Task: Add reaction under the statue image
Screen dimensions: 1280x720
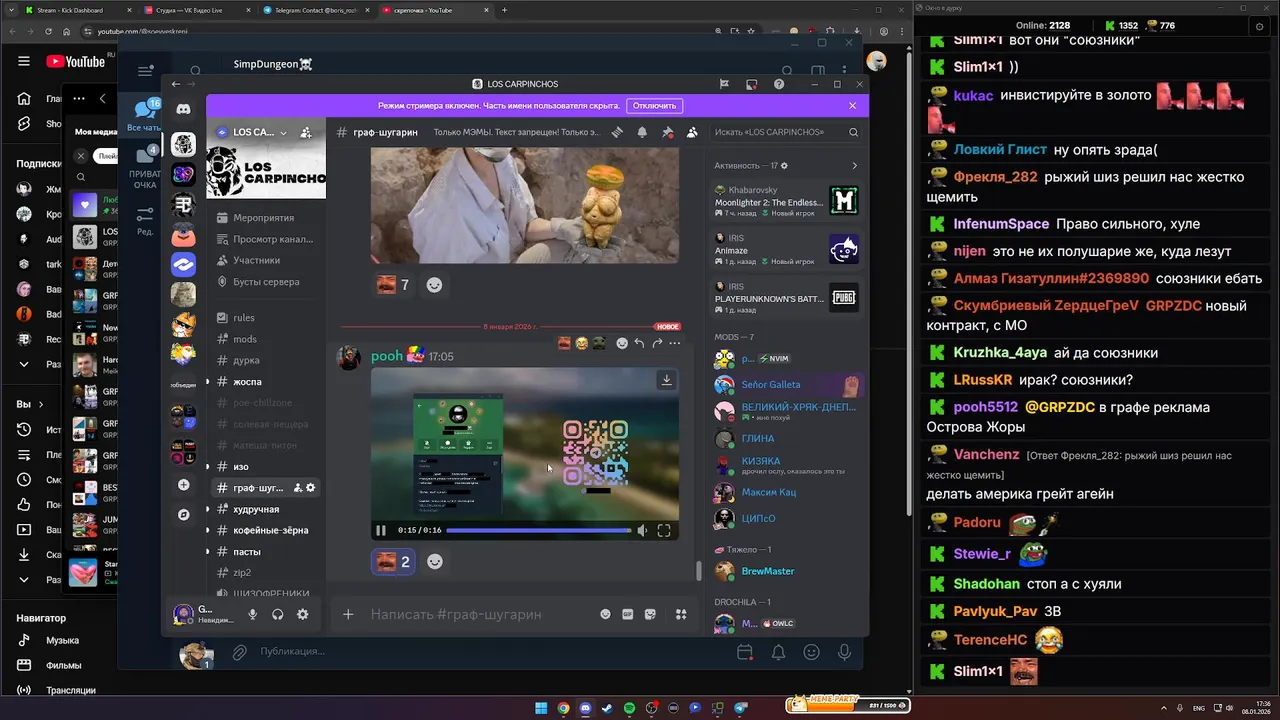Action: (434, 285)
